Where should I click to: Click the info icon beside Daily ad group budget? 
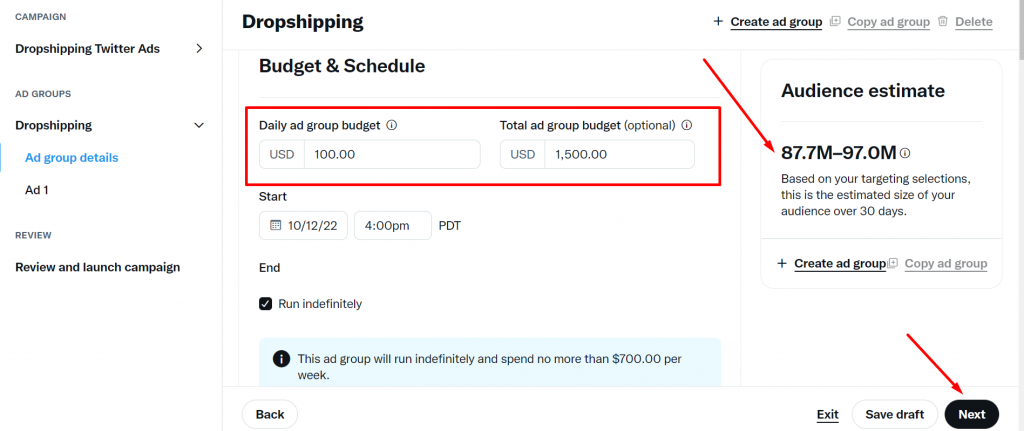point(392,125)
